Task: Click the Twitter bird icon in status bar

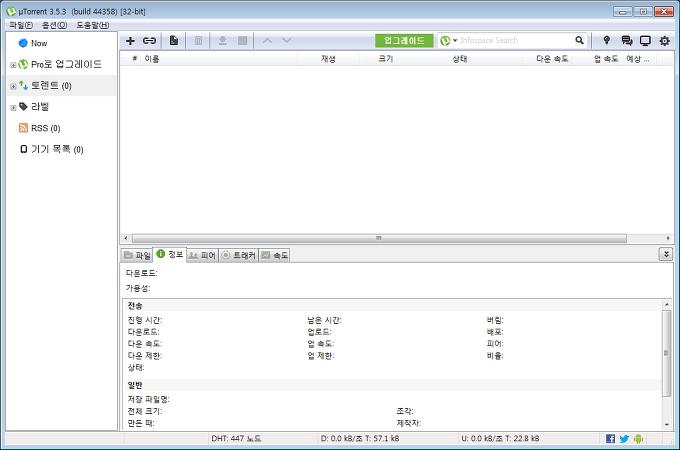Action: 624,439
